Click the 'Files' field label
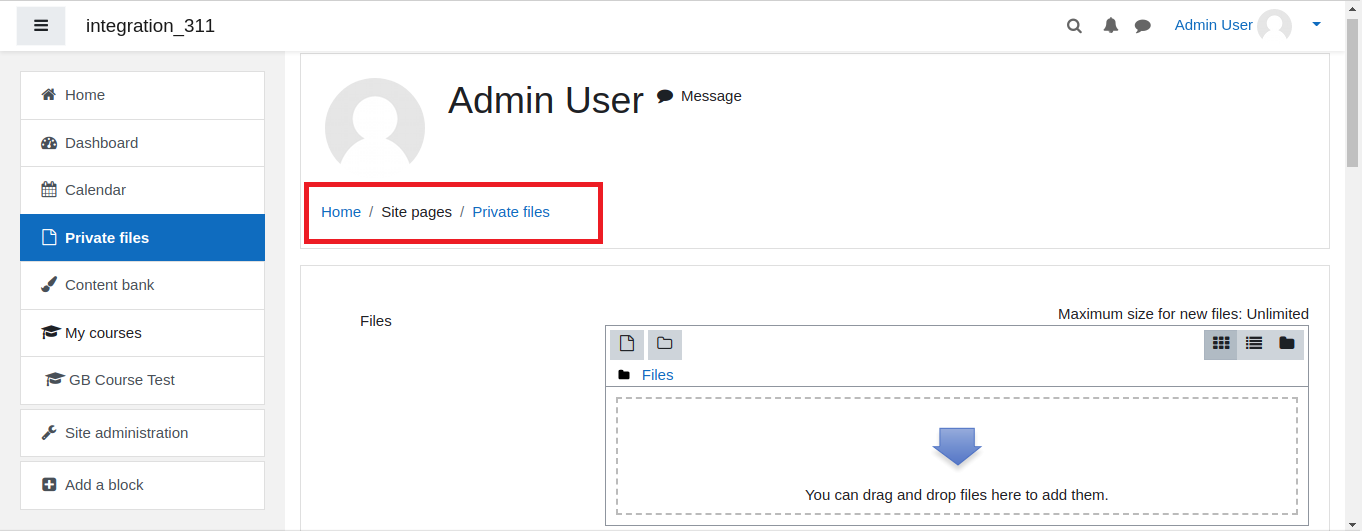 click(376, 321)
